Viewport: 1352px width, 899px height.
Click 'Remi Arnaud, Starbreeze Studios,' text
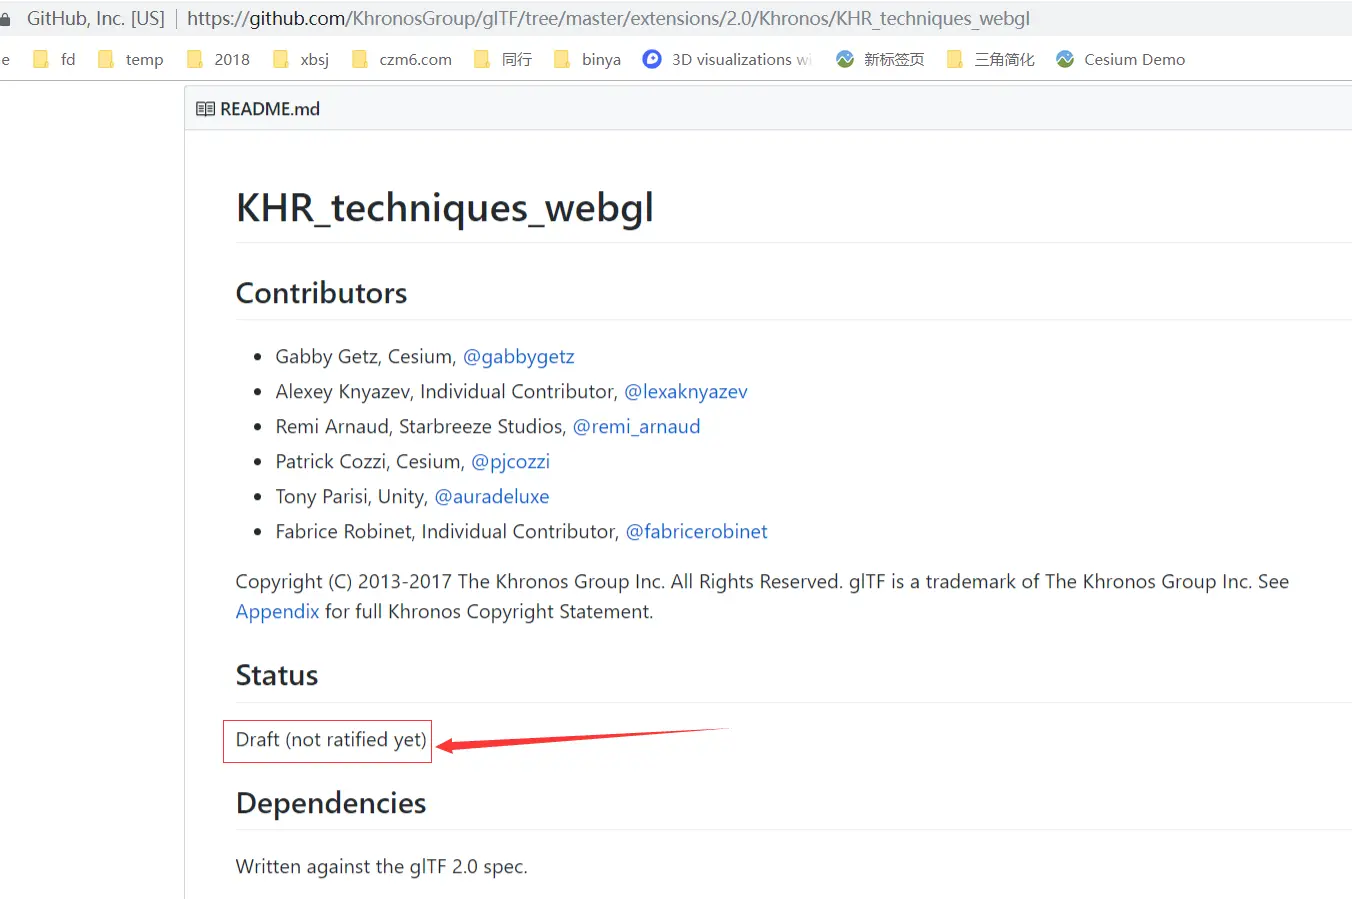pos(421,427)
